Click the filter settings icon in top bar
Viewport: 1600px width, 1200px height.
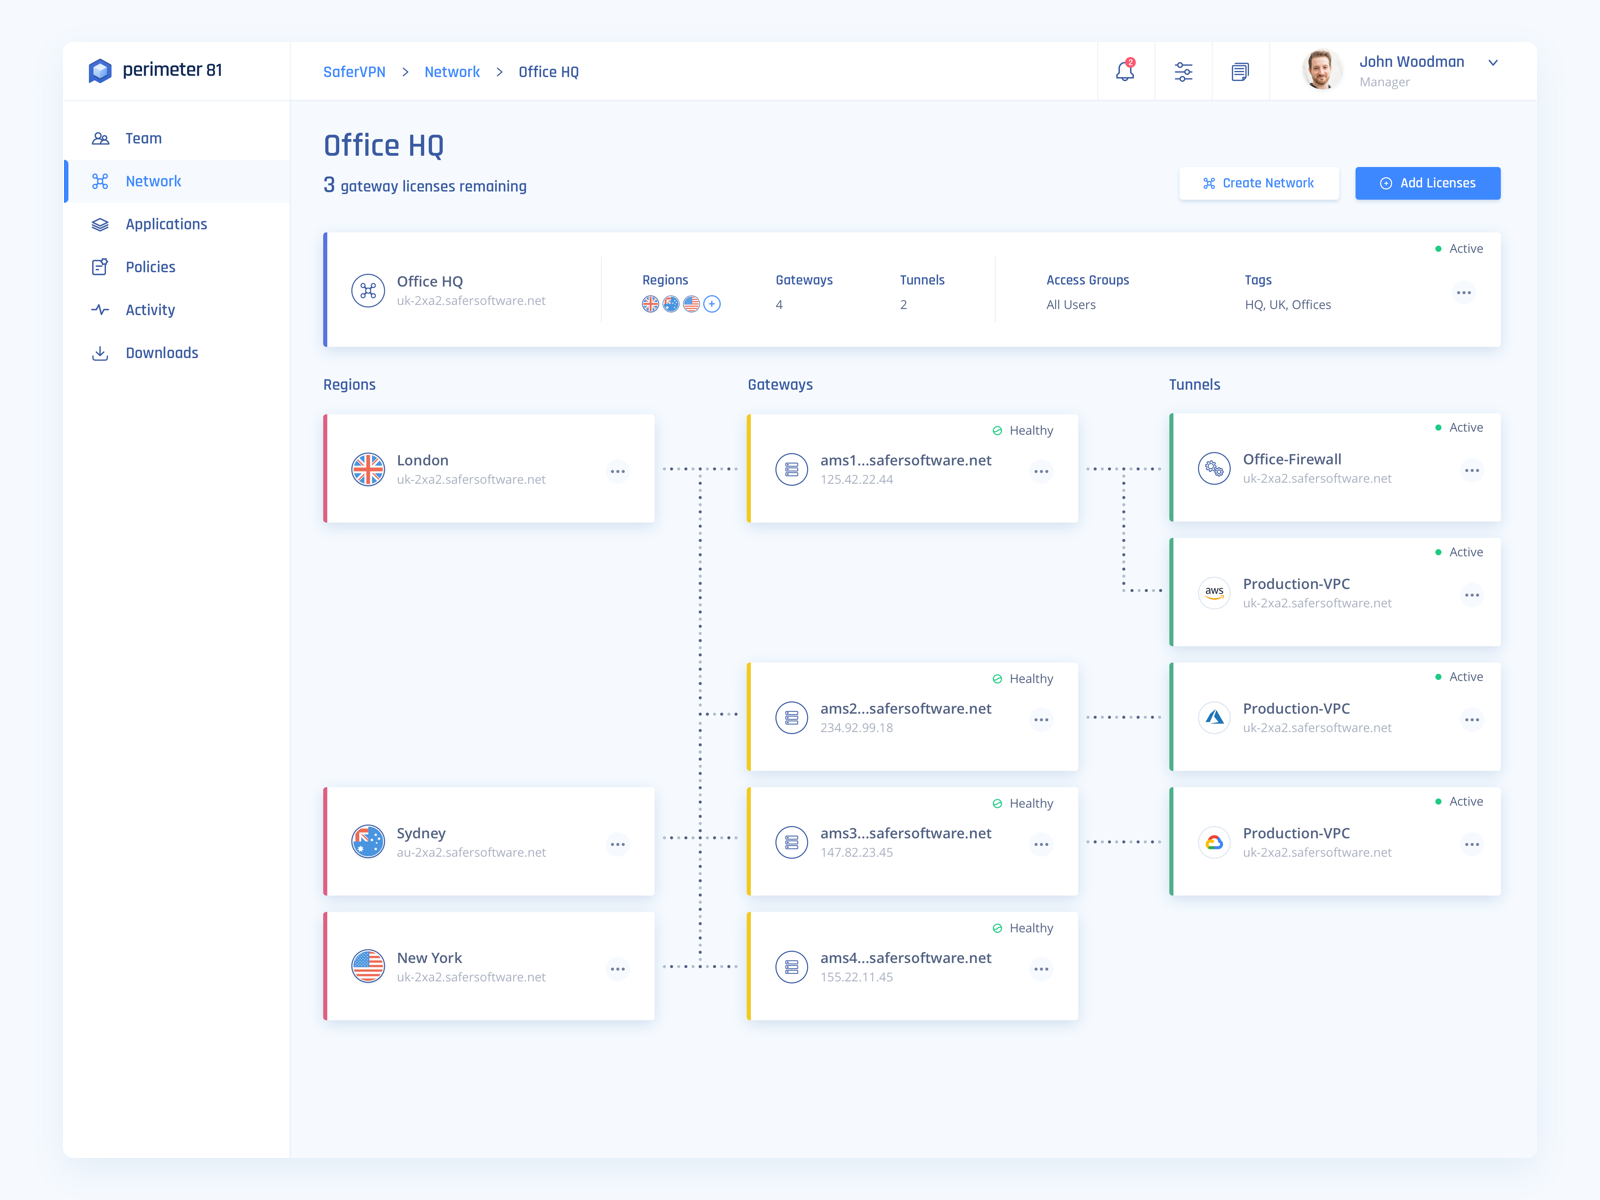(1184, 71)
